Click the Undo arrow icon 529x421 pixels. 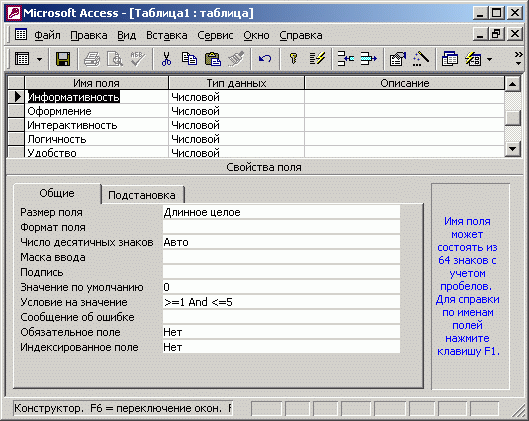(265, 59)
